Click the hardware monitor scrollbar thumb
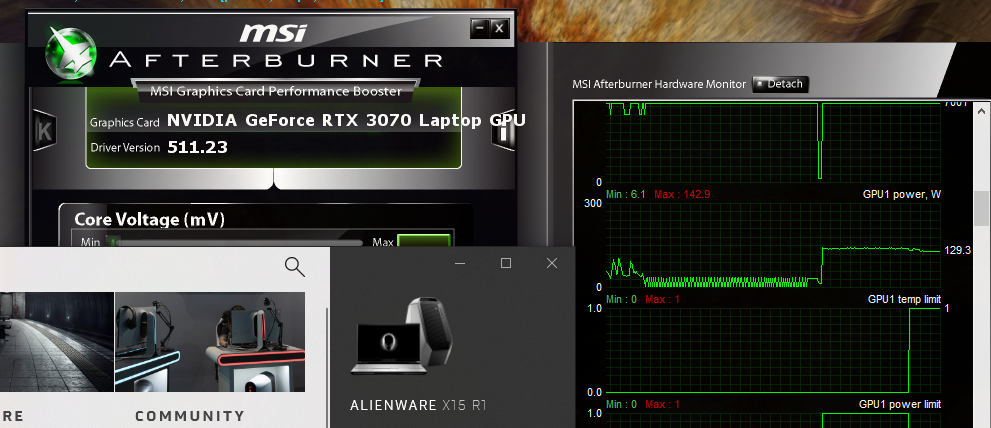The width and height of the screenshot is (991, 428). click(x=982, y=209)
